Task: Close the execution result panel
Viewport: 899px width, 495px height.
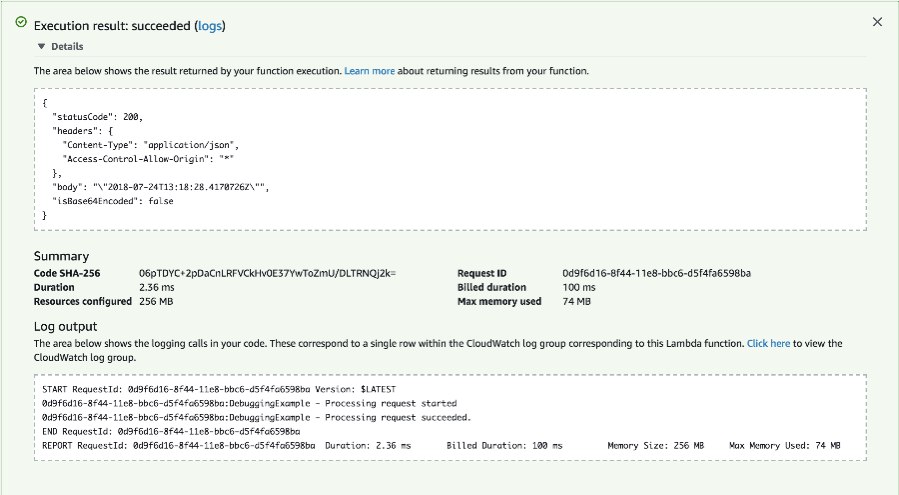Action: tap(877, 22)
